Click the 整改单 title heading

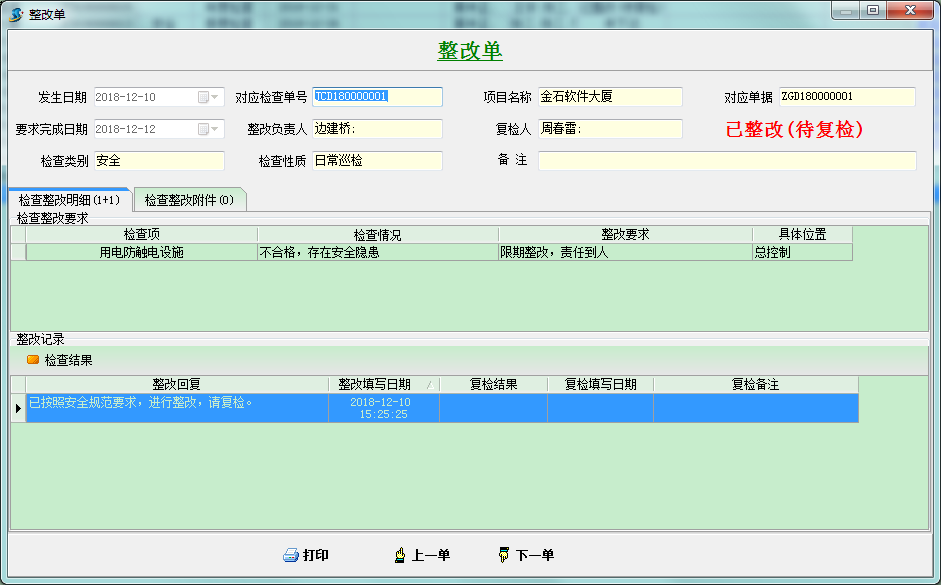[x=470, y=50]
